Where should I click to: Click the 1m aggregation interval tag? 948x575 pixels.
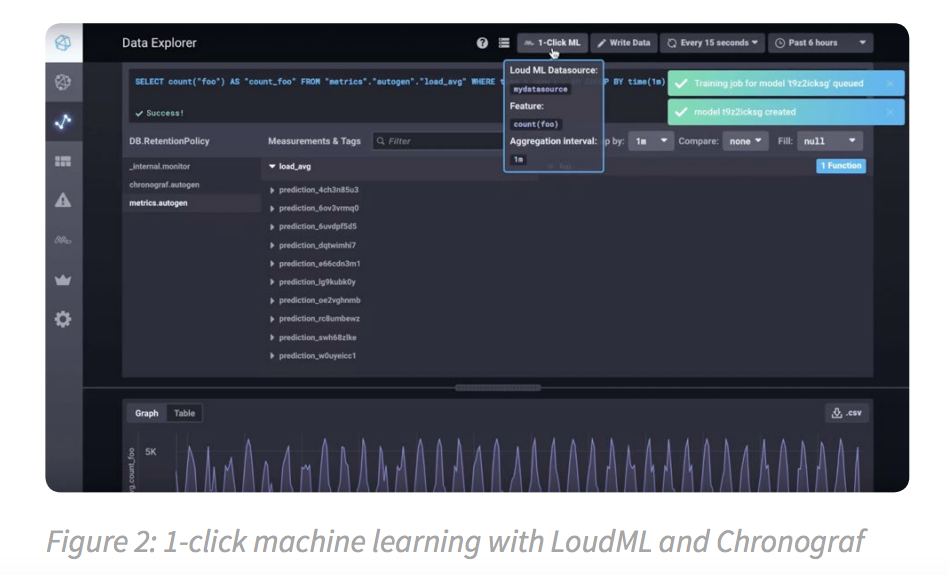click(x=518, y=160)
